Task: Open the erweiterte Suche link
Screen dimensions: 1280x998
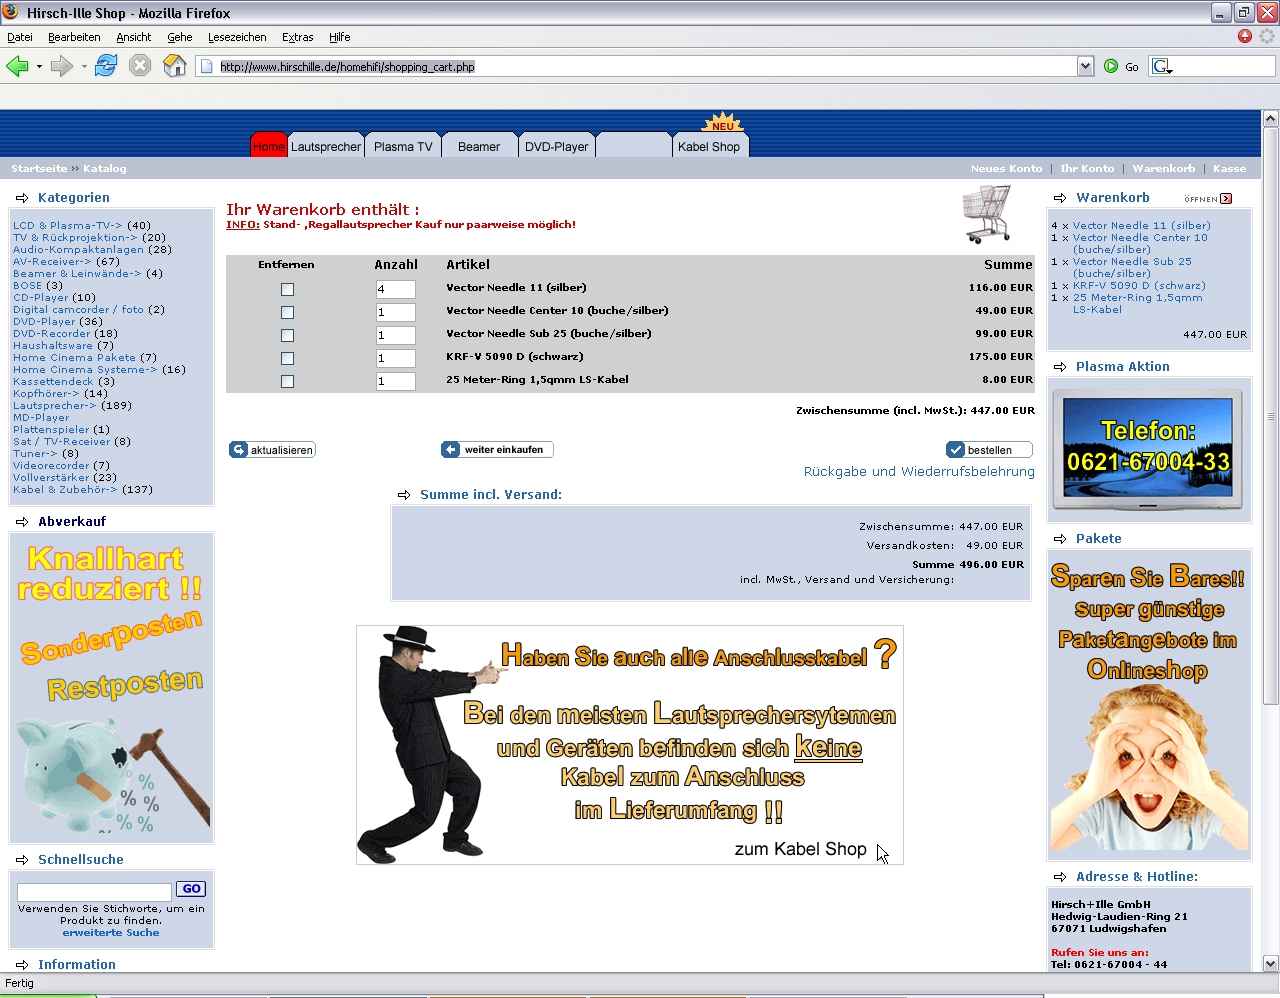Action: (x=111, y=933)
